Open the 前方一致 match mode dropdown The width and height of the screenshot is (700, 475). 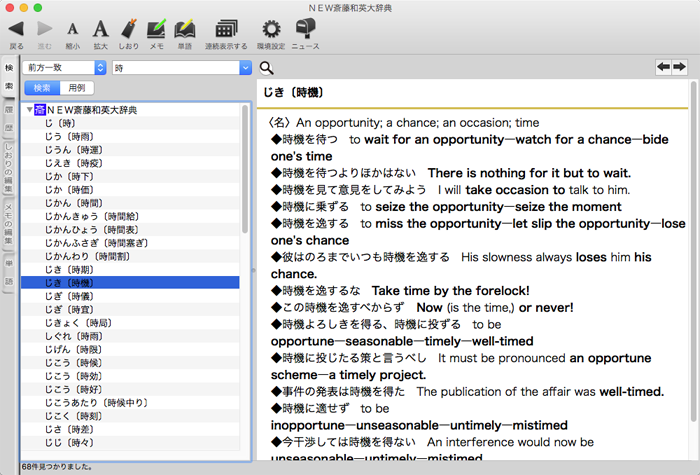(x=64, y=67)
